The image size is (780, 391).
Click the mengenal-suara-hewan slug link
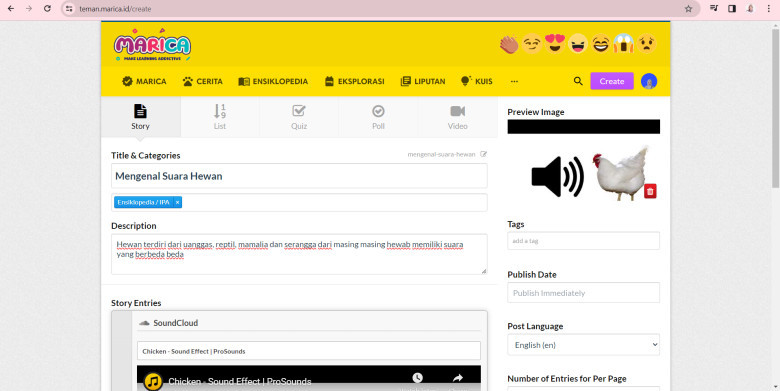click(441, 154)
